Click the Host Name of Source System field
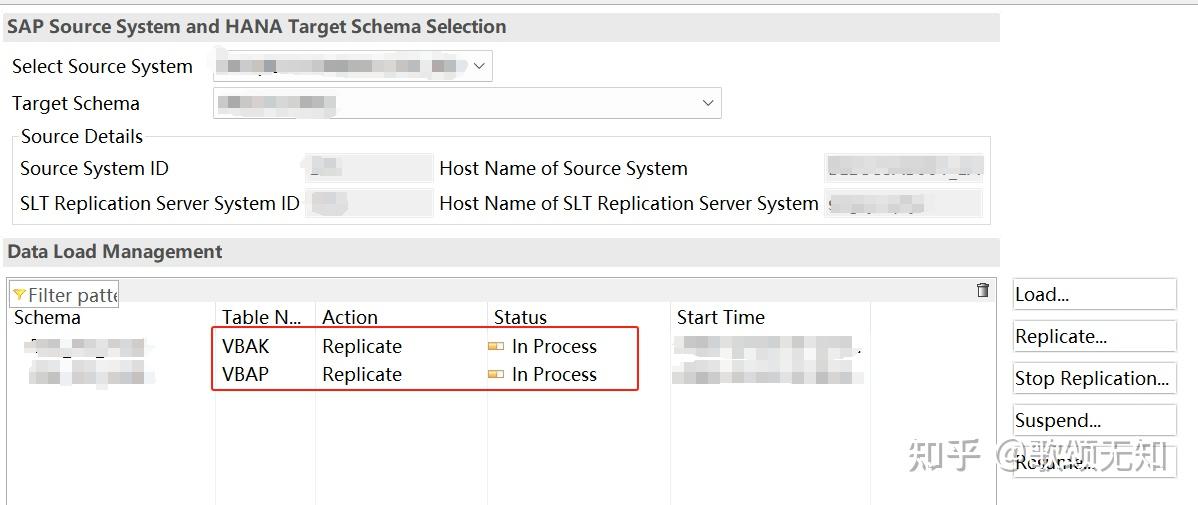 [x=904, y=168]
